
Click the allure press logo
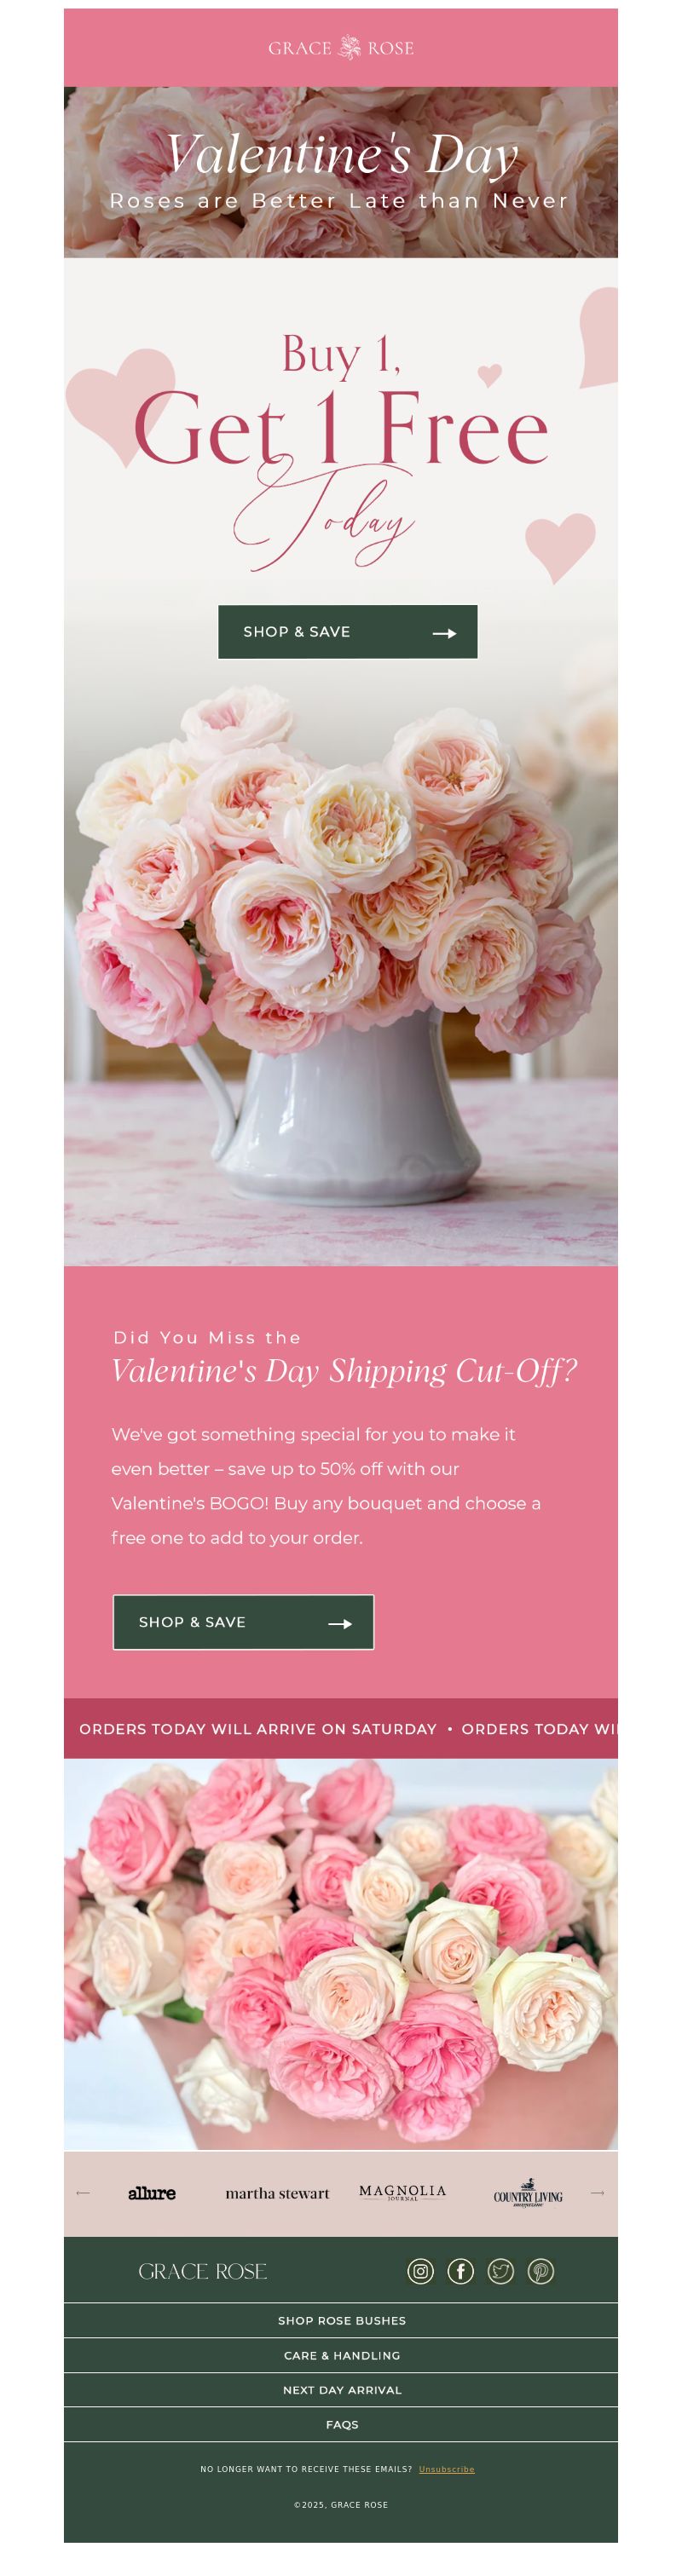pyautogui.click(x=152, y=2193)
